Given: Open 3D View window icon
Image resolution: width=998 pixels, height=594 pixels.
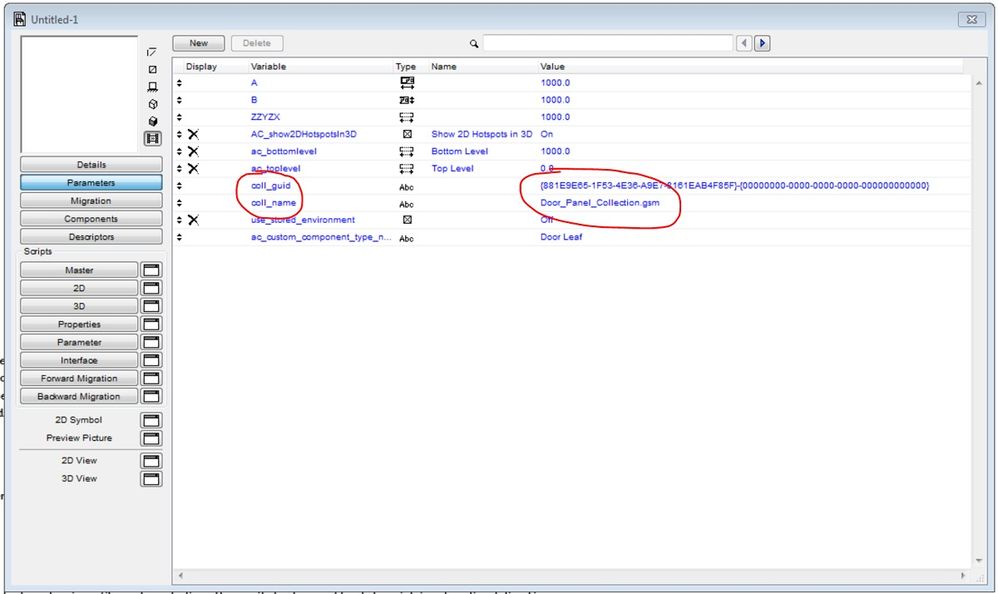Looking at the screenshot, I should pyautogui.click(x=151, y=479).
